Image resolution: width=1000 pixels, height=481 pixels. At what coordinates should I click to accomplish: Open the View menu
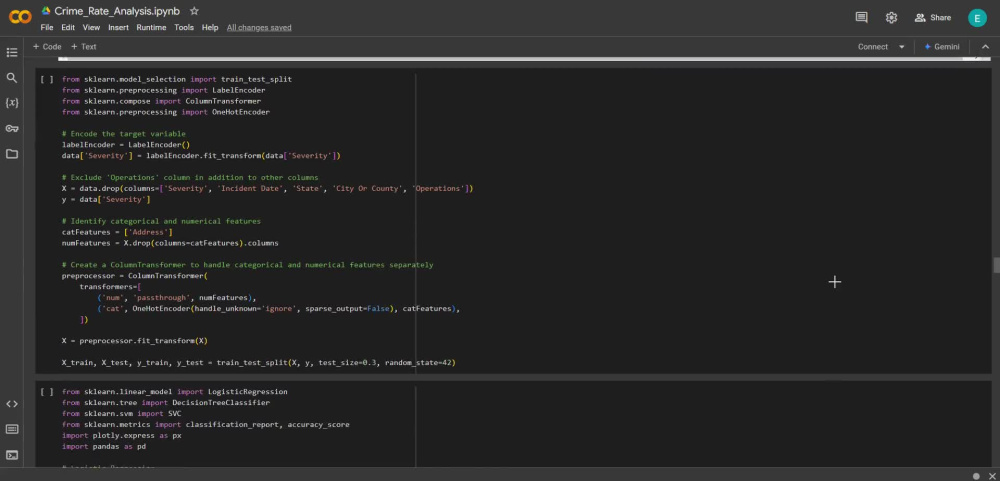coord(91,27)
